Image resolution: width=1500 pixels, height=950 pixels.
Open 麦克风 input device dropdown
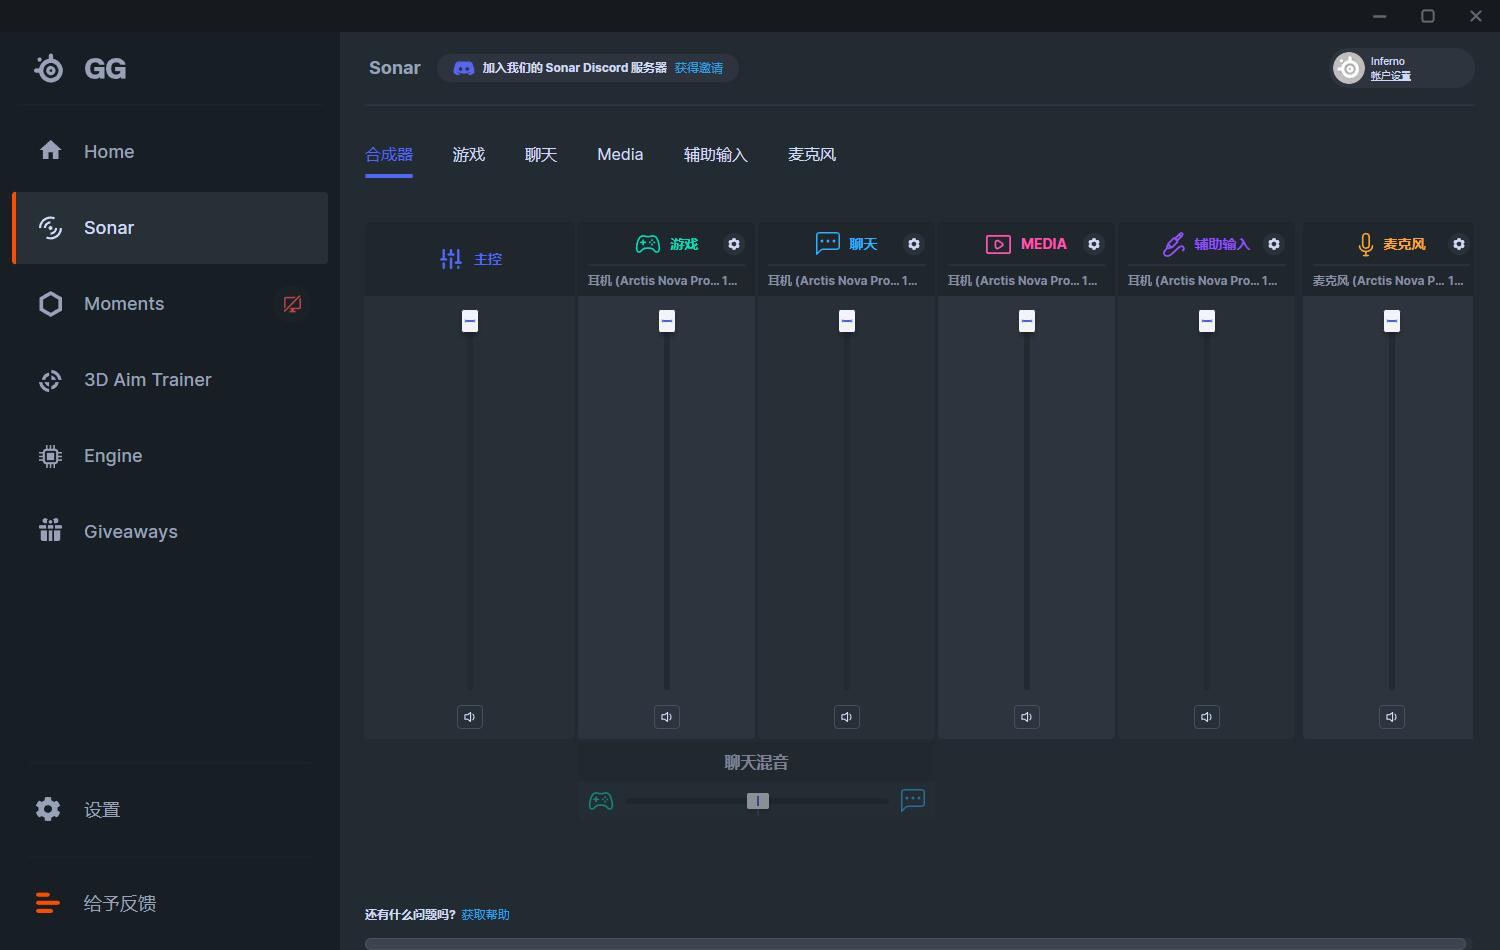[1387, 281]
